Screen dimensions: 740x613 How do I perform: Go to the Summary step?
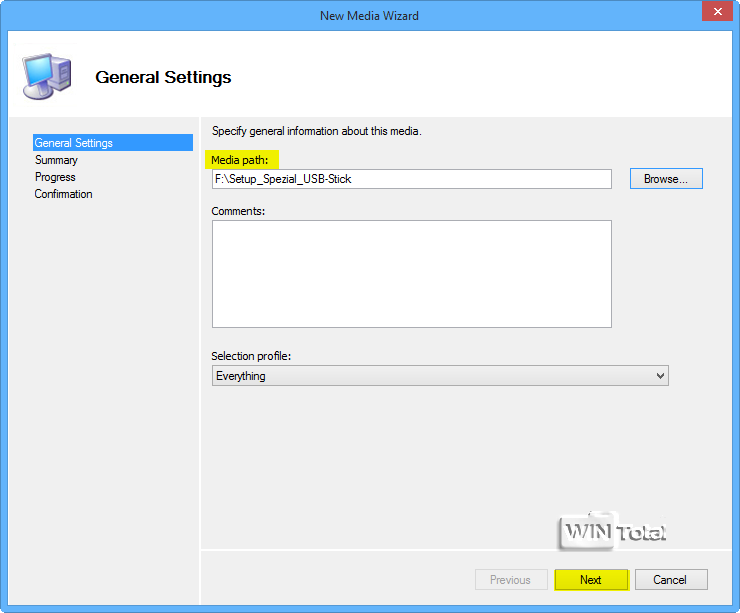56,160
